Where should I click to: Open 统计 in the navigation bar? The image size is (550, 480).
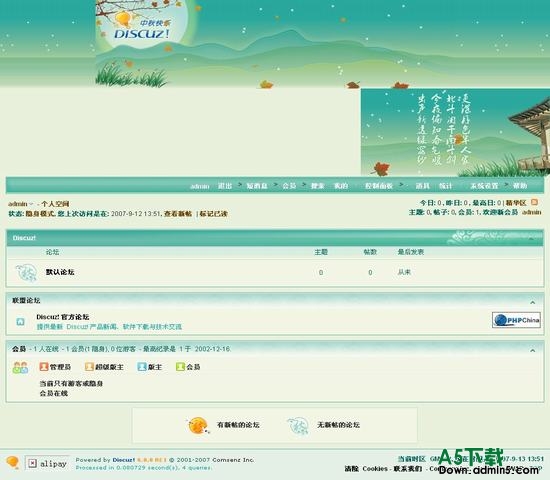coord(446,186)
